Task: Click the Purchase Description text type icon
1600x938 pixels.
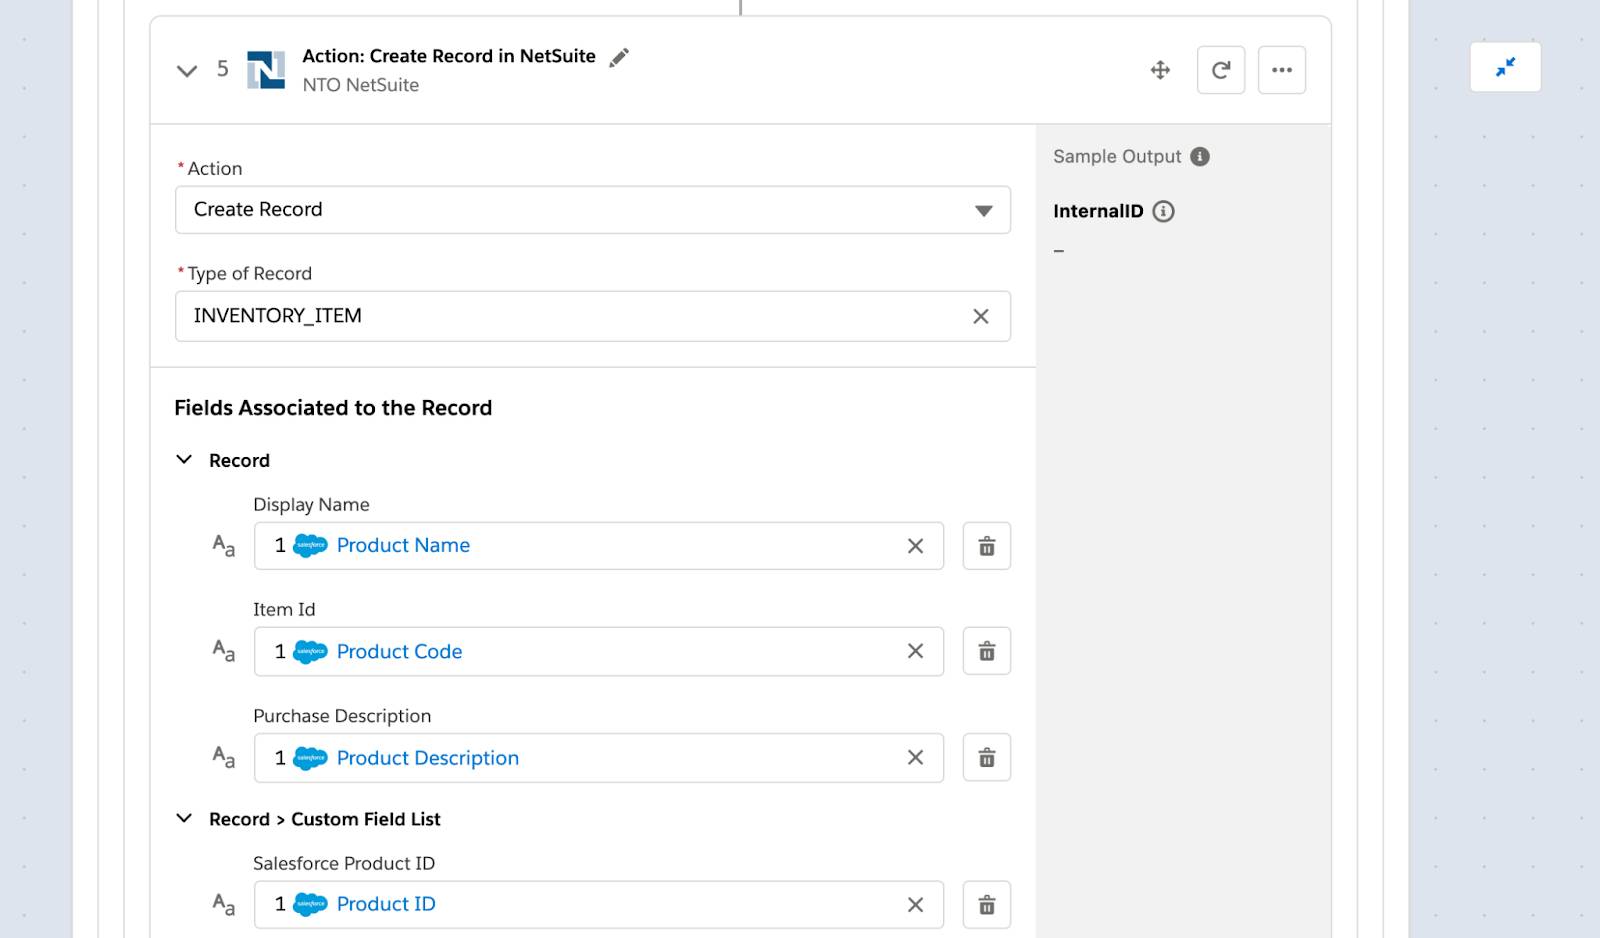Action: click(x=224, y=758)
